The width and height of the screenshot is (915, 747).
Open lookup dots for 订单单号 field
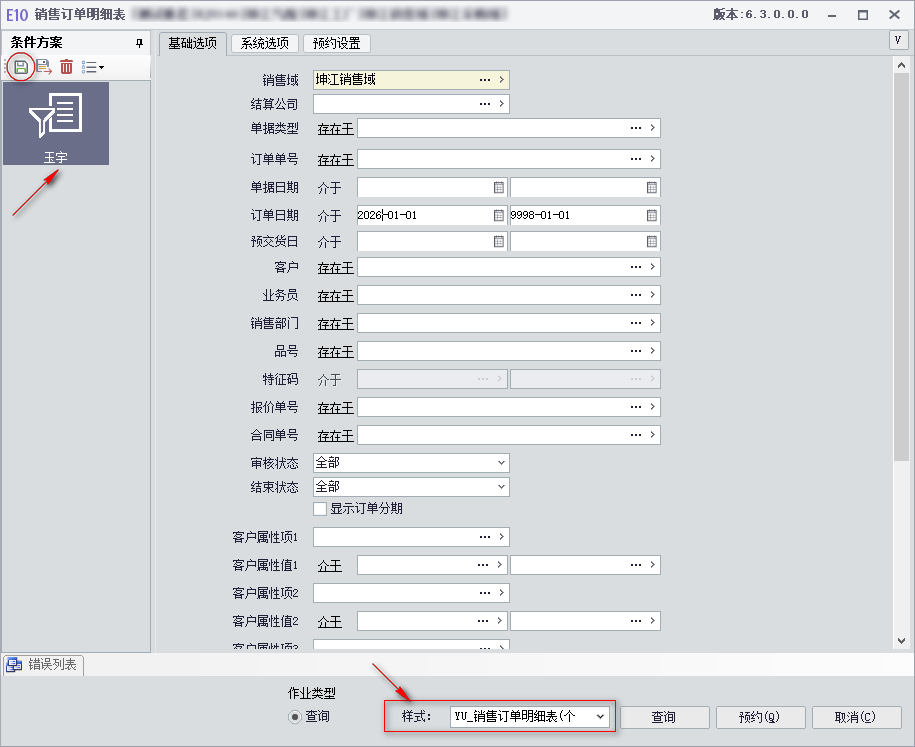tap(636, 159)
